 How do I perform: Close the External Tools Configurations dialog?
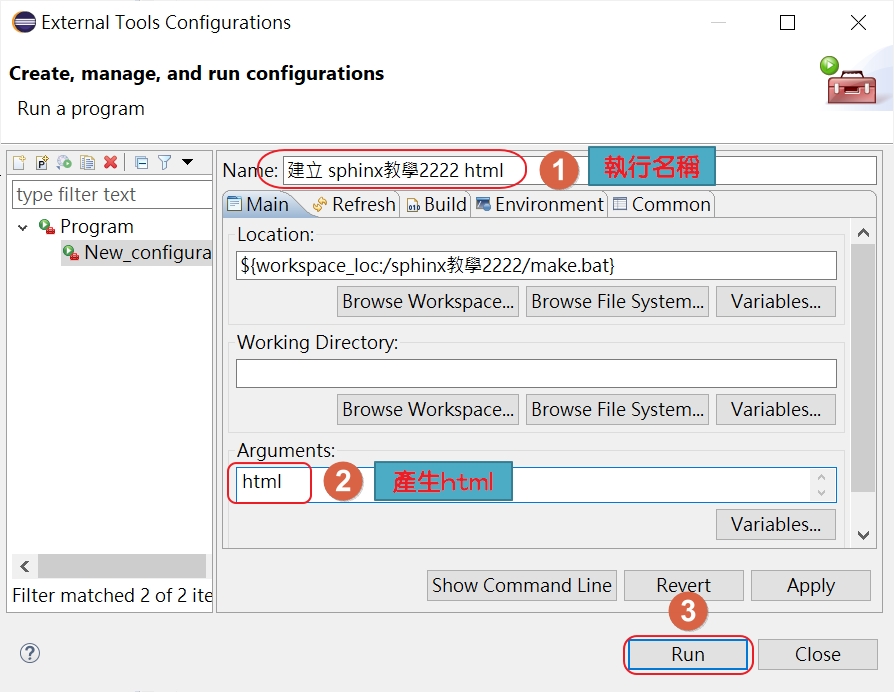(818, 654)
